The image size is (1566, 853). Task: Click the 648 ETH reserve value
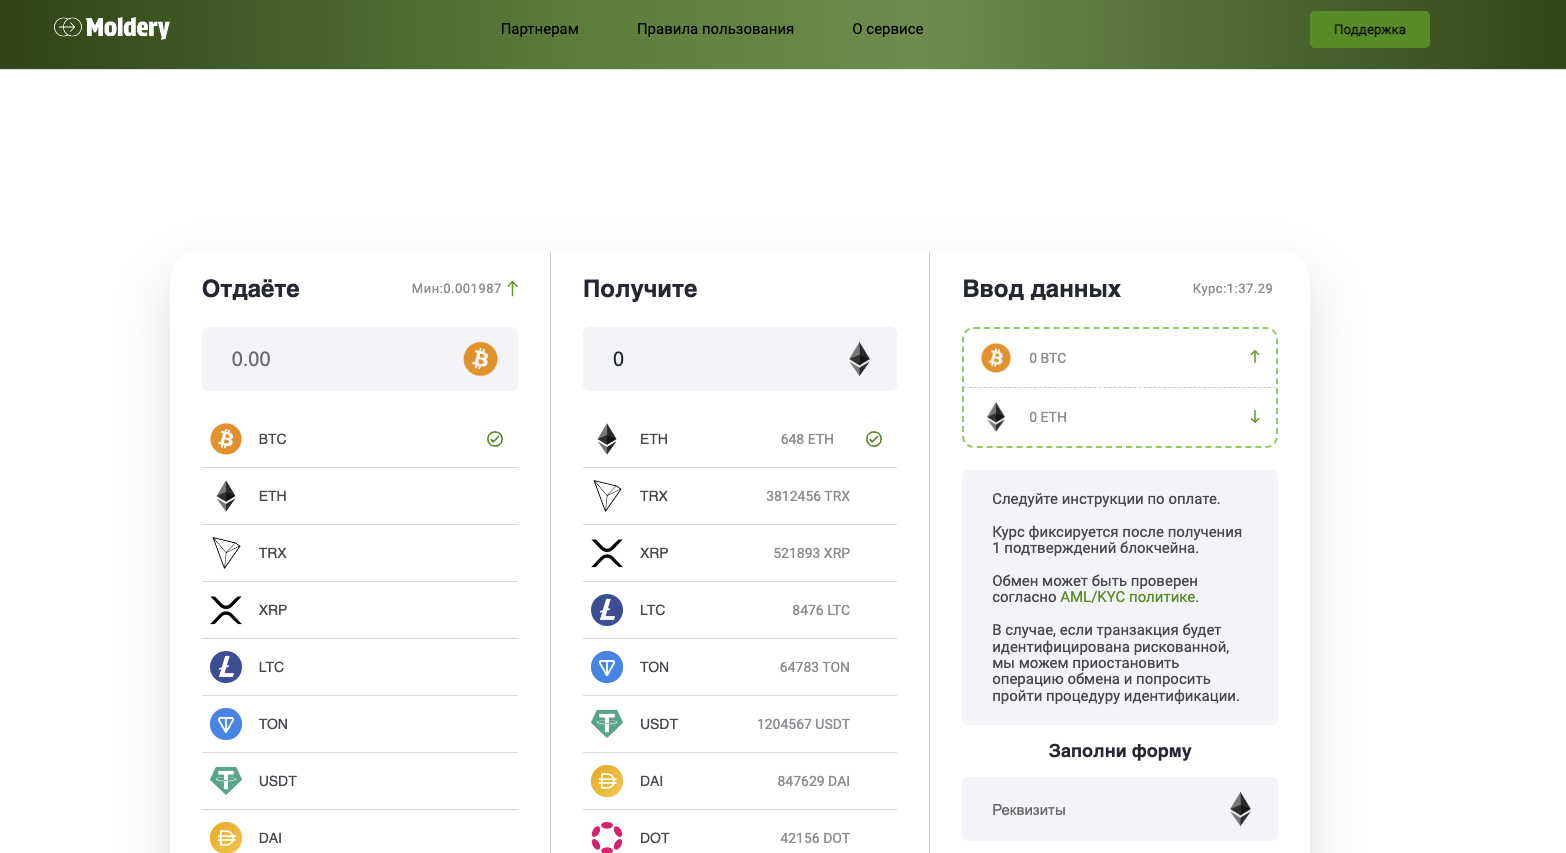pos(807,439)
